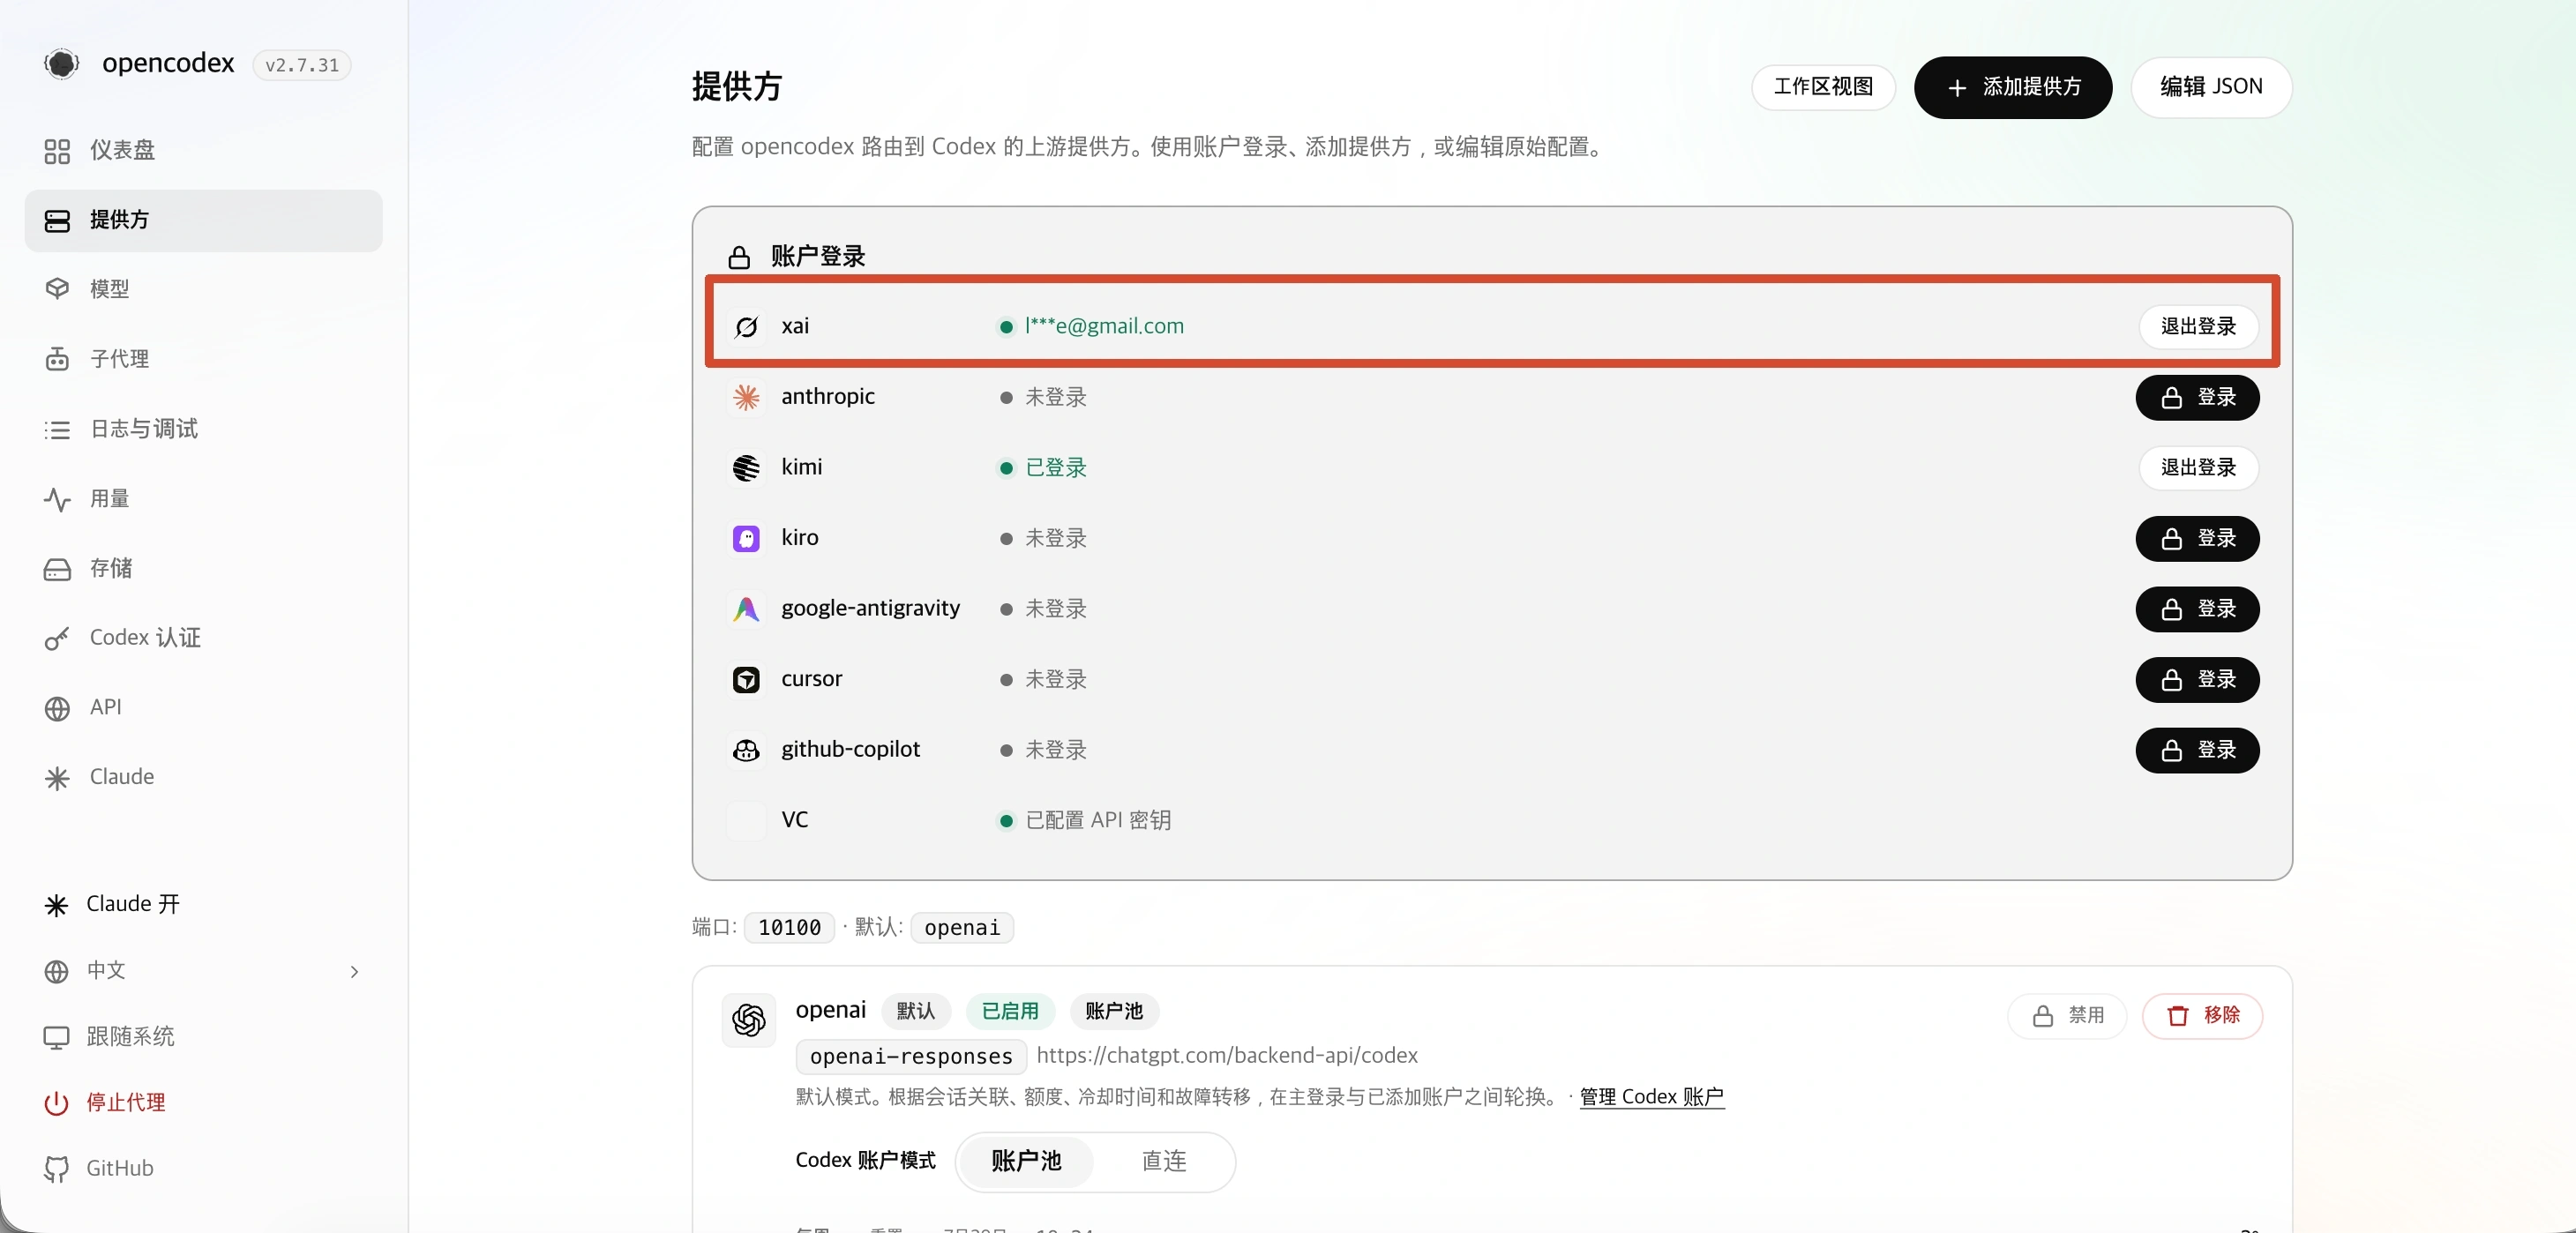Click the chatgpt.com backend-api URL
The image size is (2576, 1233).
pyautogui.click(x=1227, y=1056)
